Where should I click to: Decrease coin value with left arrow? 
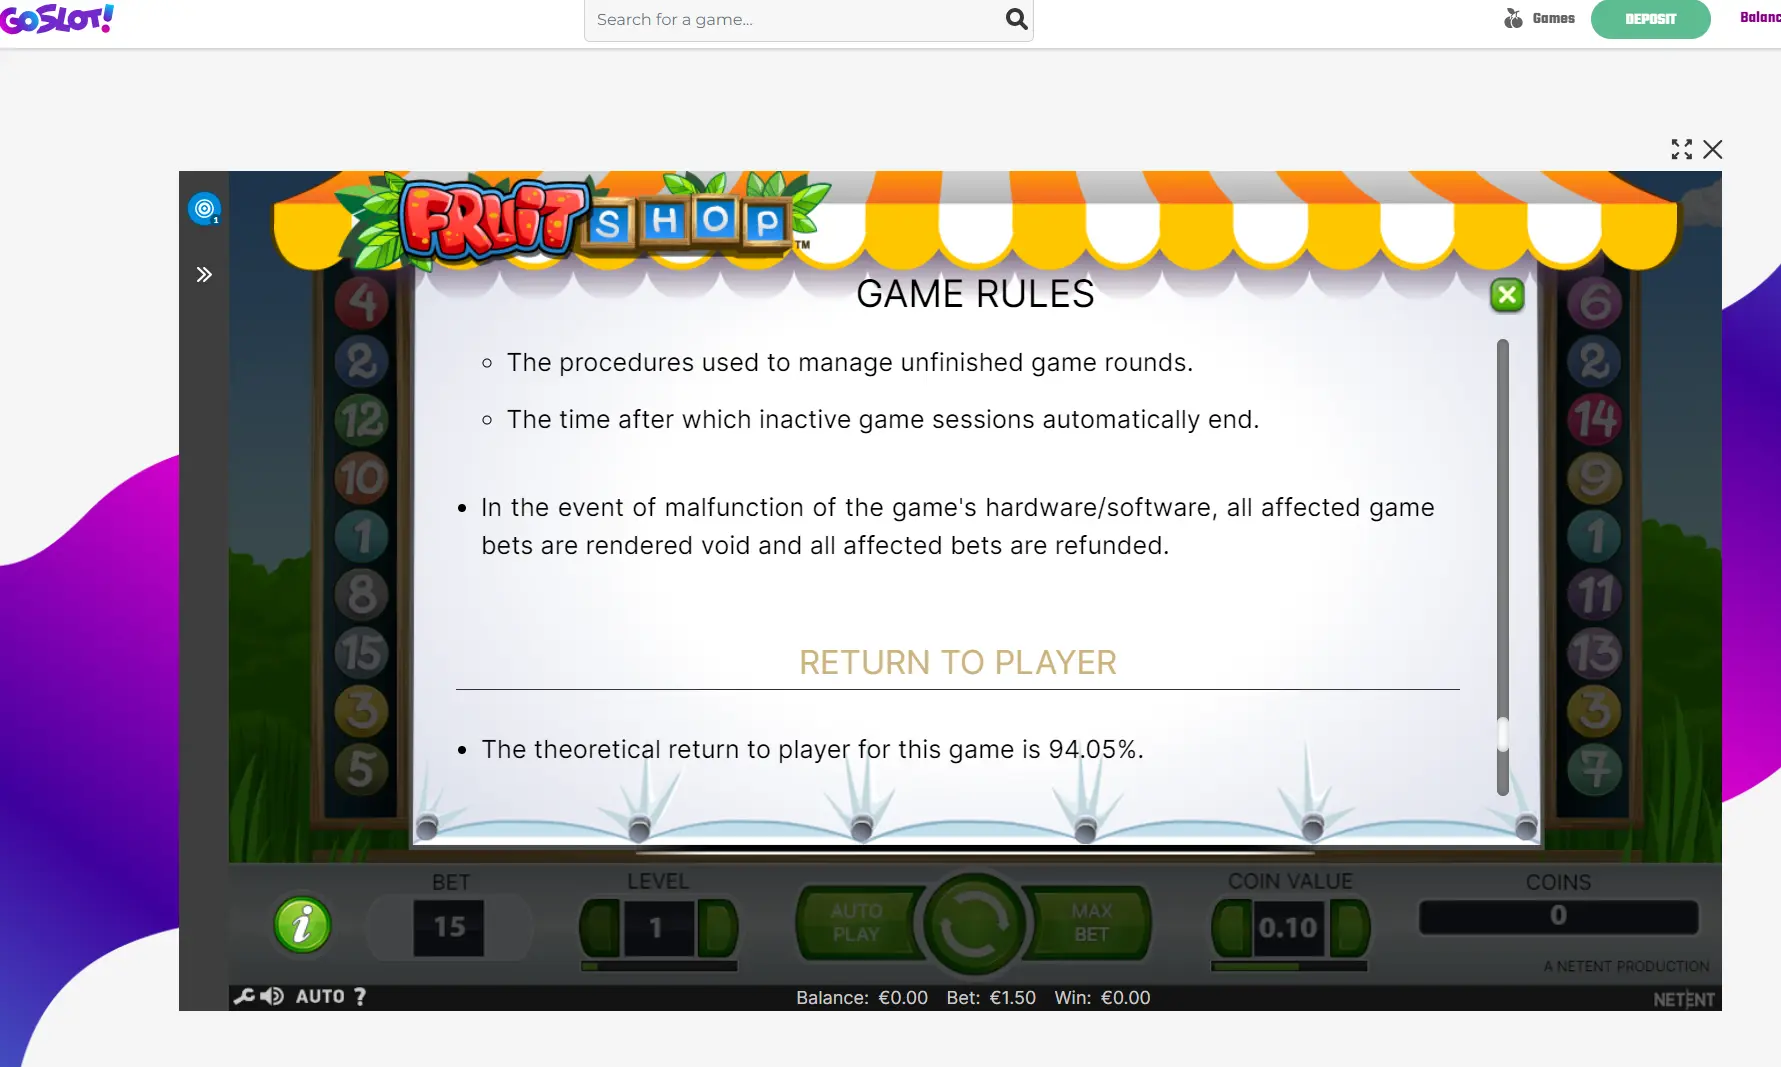click(1232, 928)
